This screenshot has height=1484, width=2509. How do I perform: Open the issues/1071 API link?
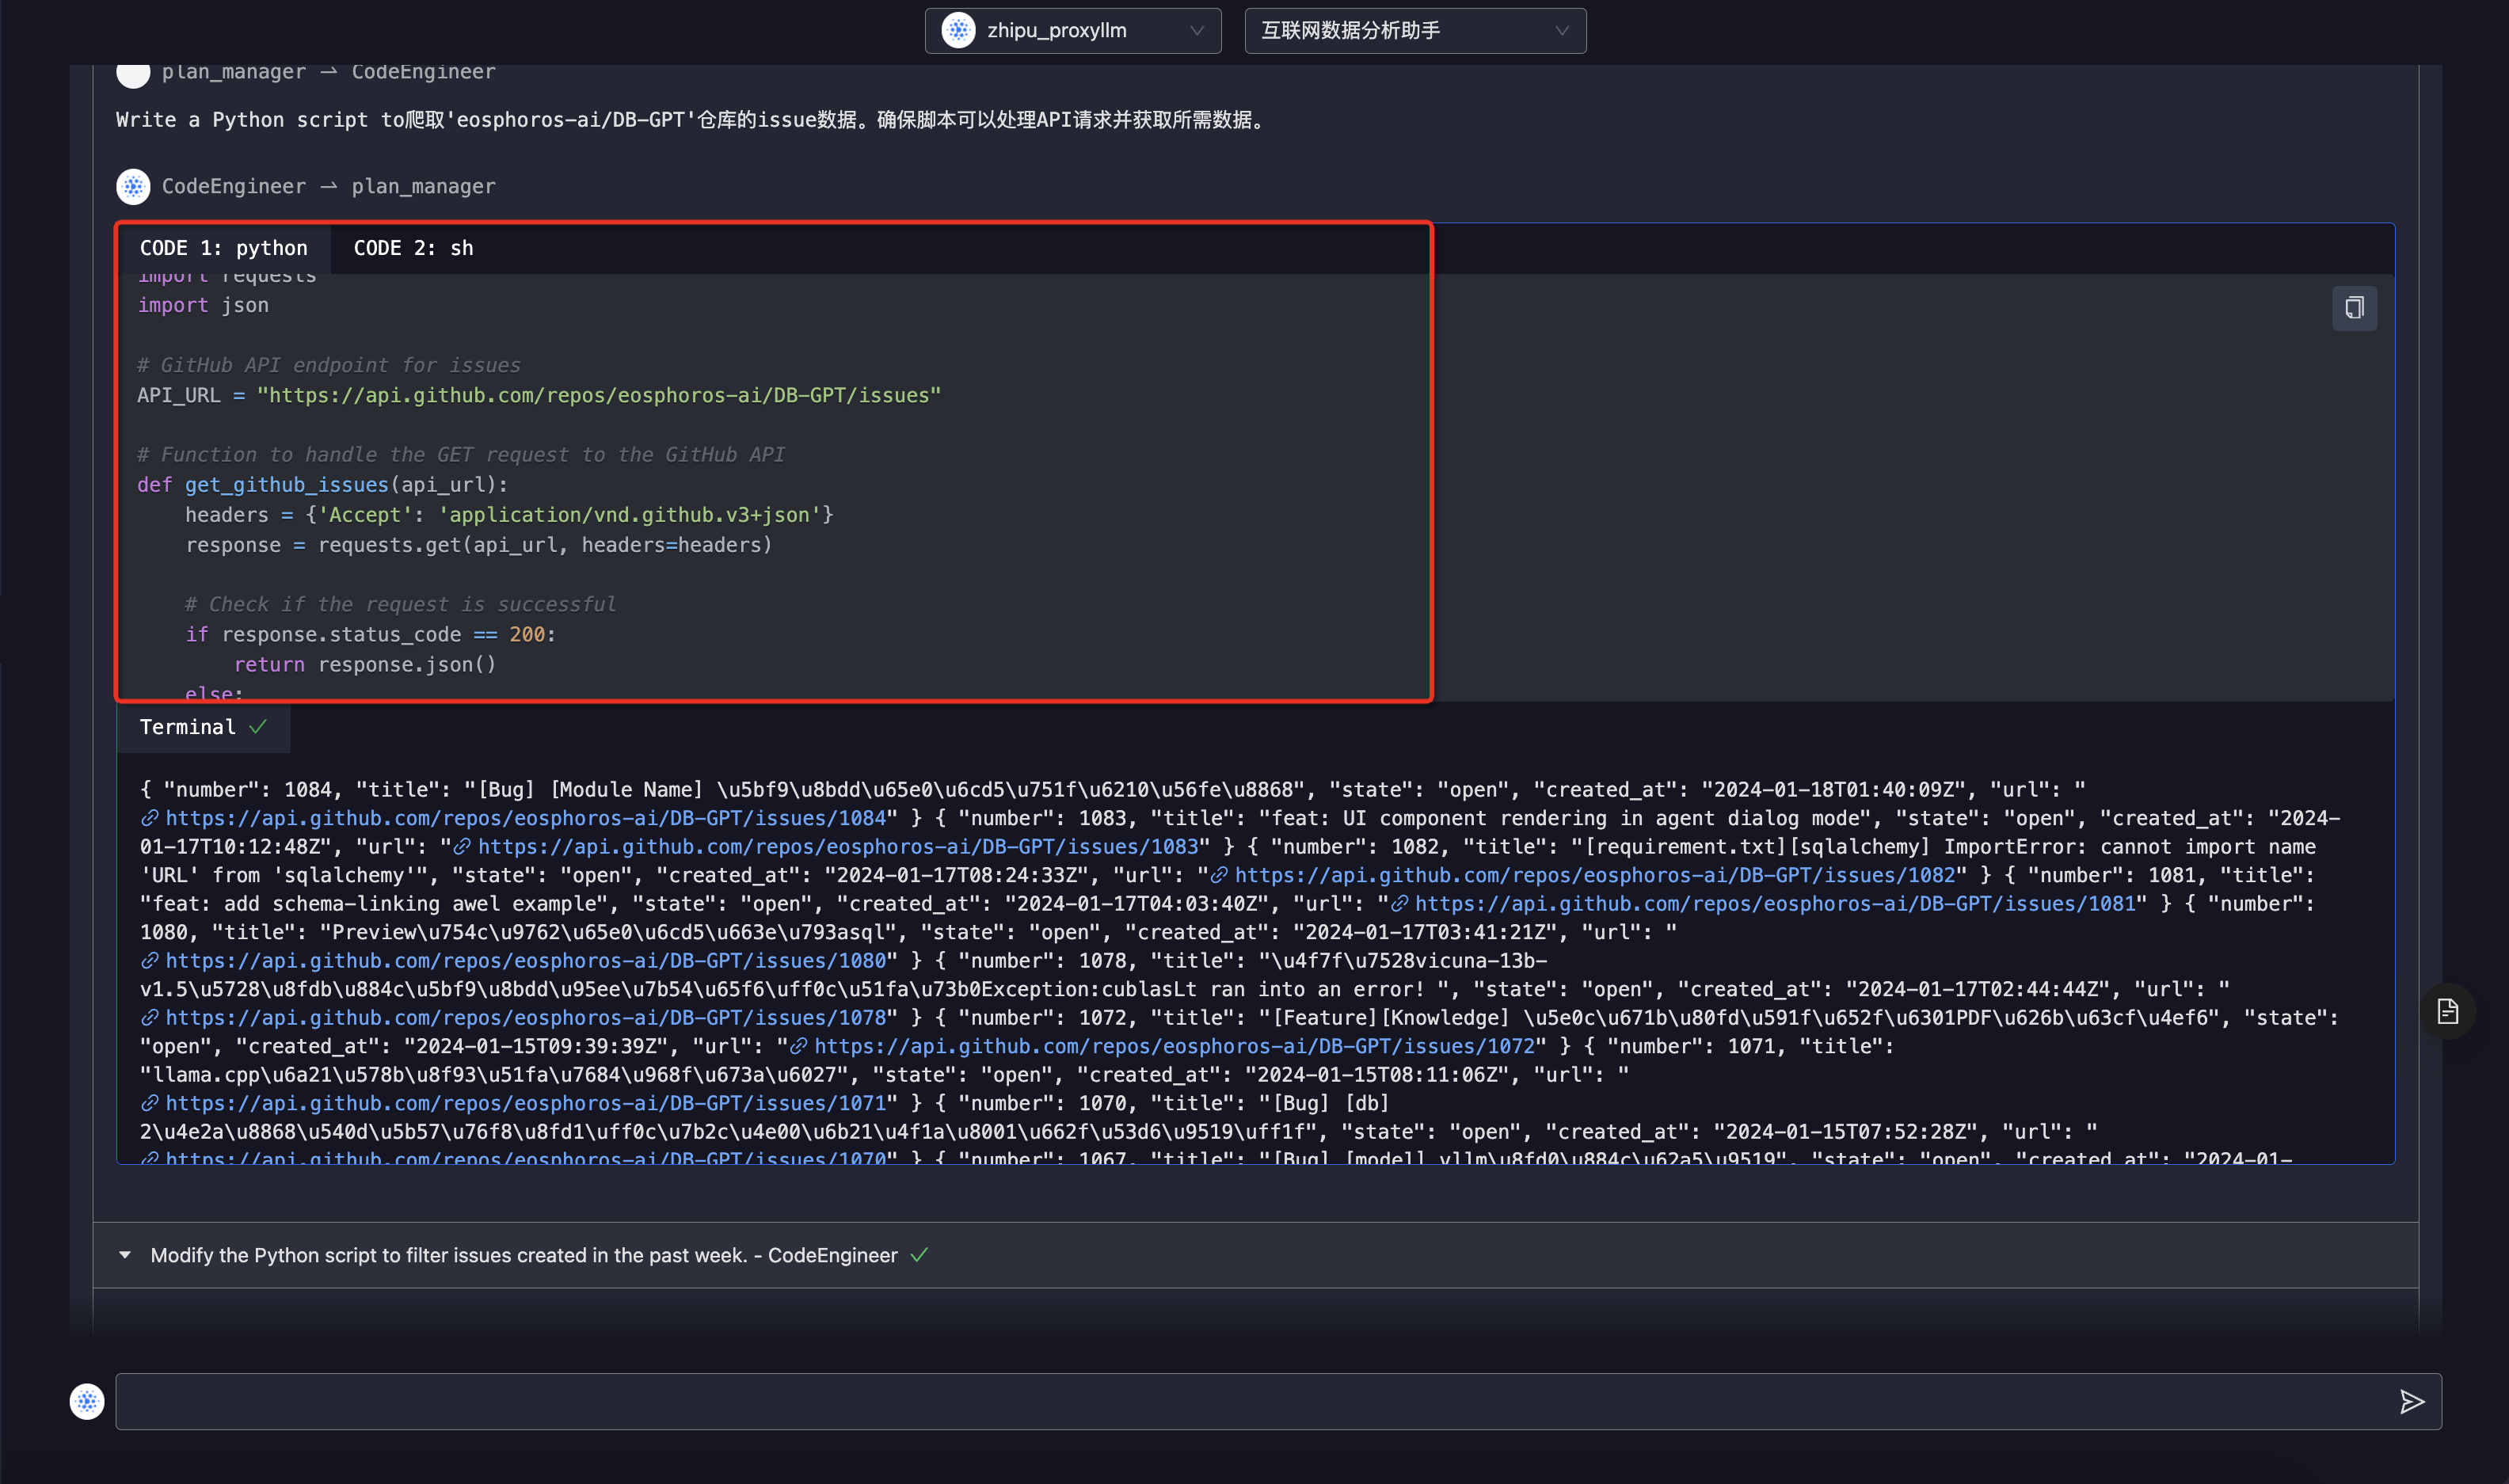point(525,1103)
